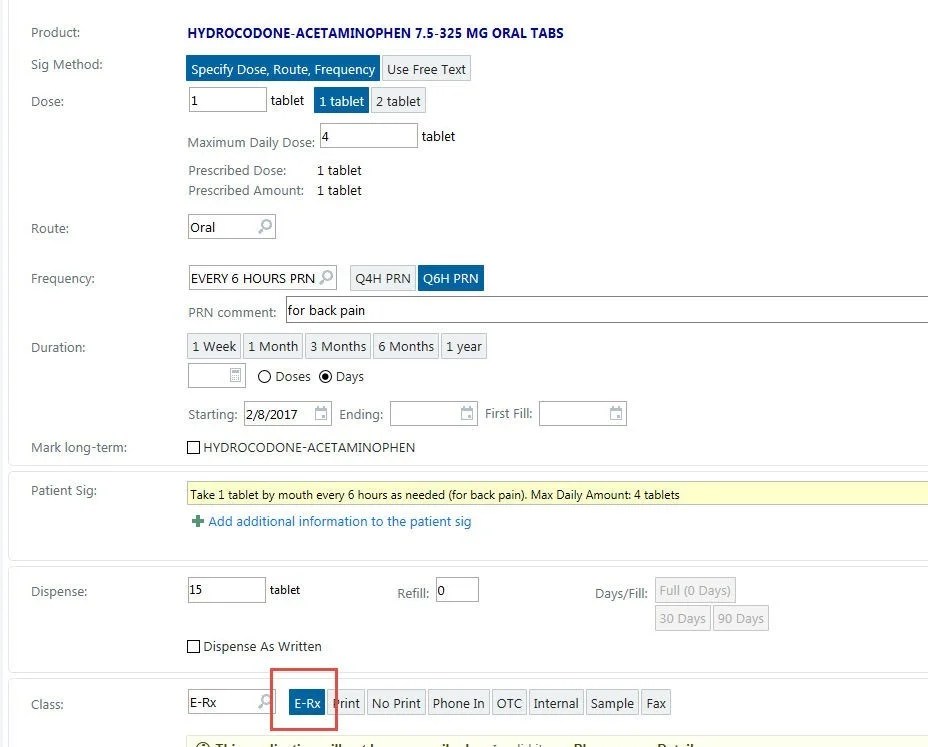Select the 2 tablet dose button
This screenshot has height=747, width=928.
click(398, 101)
